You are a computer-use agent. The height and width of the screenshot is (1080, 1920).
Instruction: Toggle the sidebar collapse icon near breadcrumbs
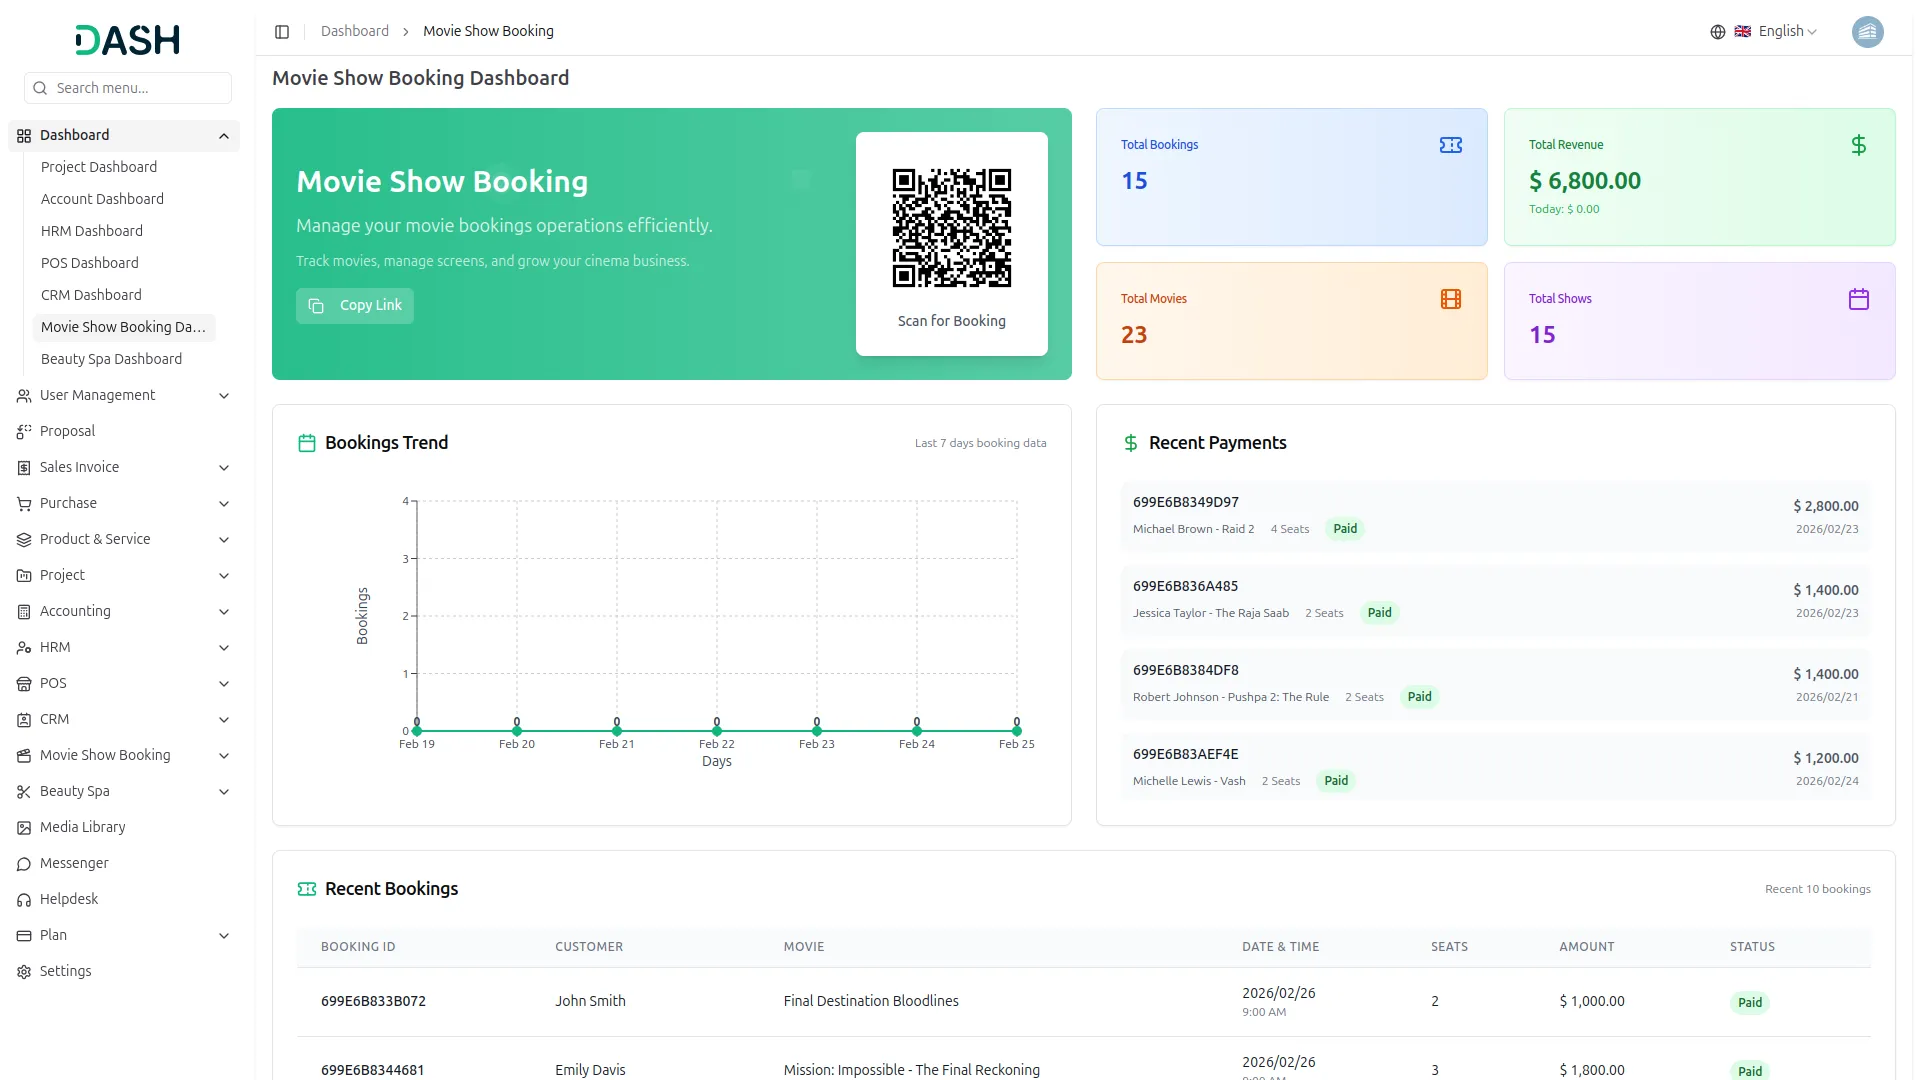point(282,31)
